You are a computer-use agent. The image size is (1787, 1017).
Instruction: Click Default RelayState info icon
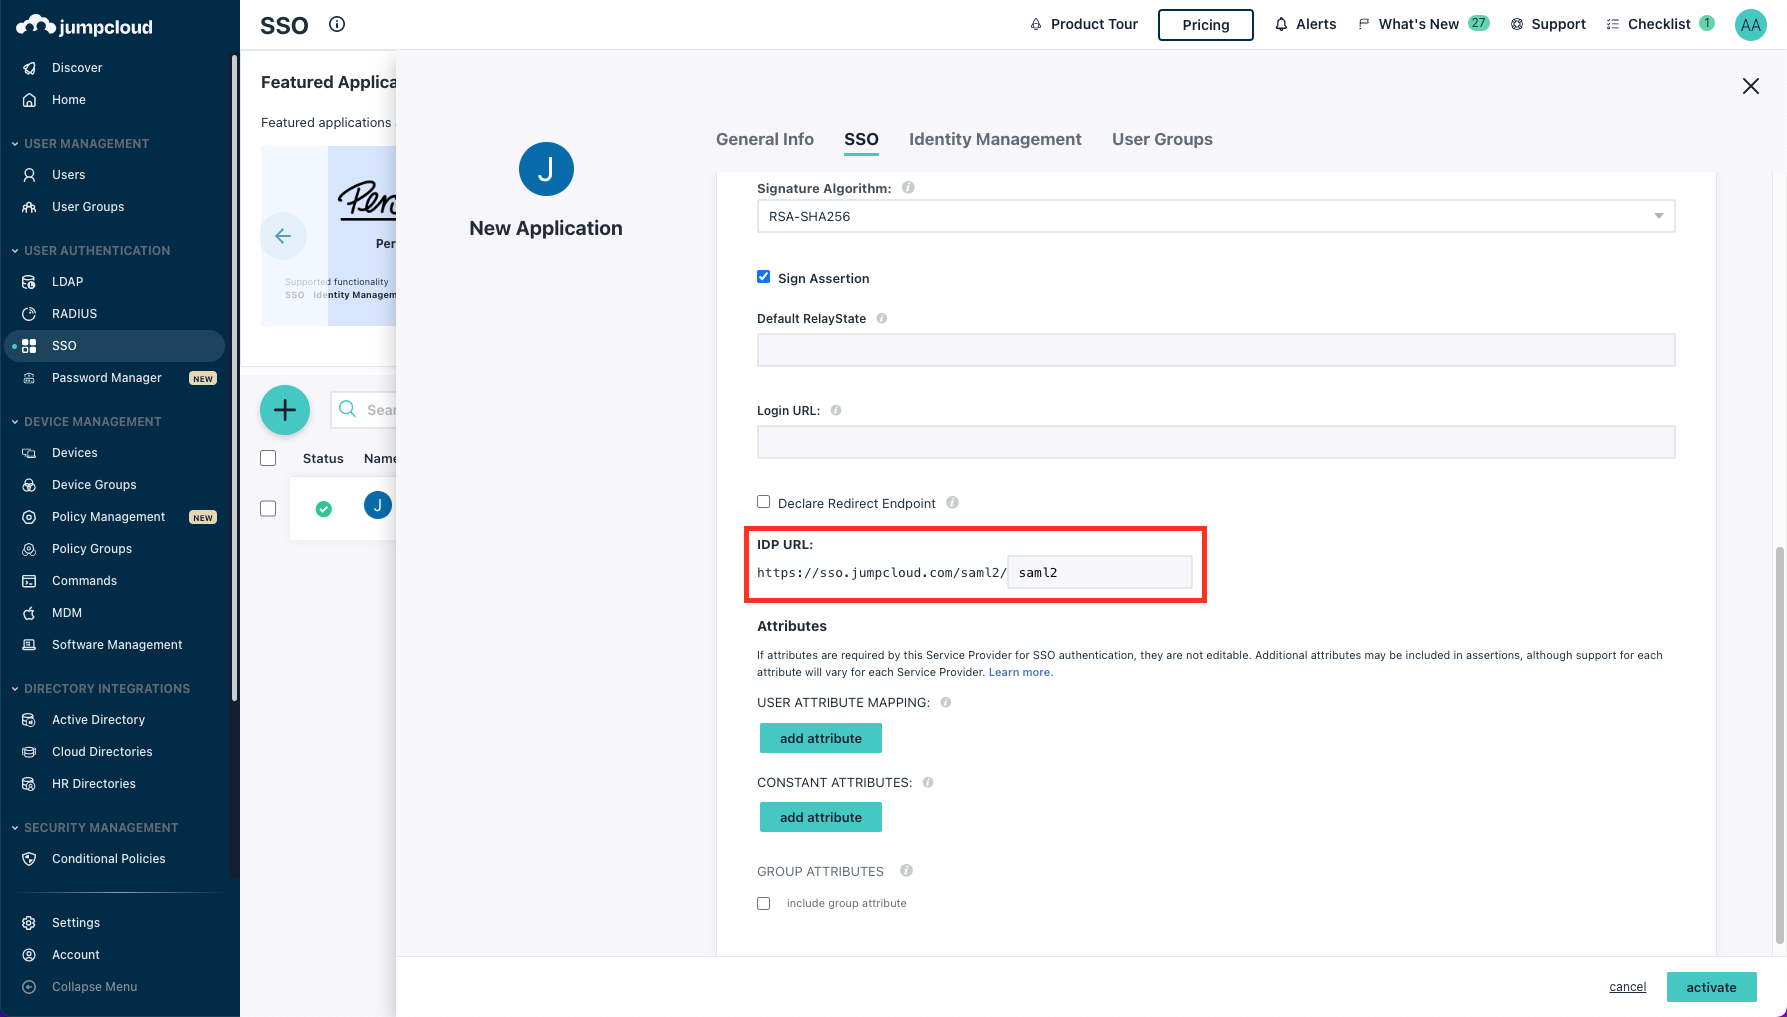pyautogui.click(x=882, y=318)
